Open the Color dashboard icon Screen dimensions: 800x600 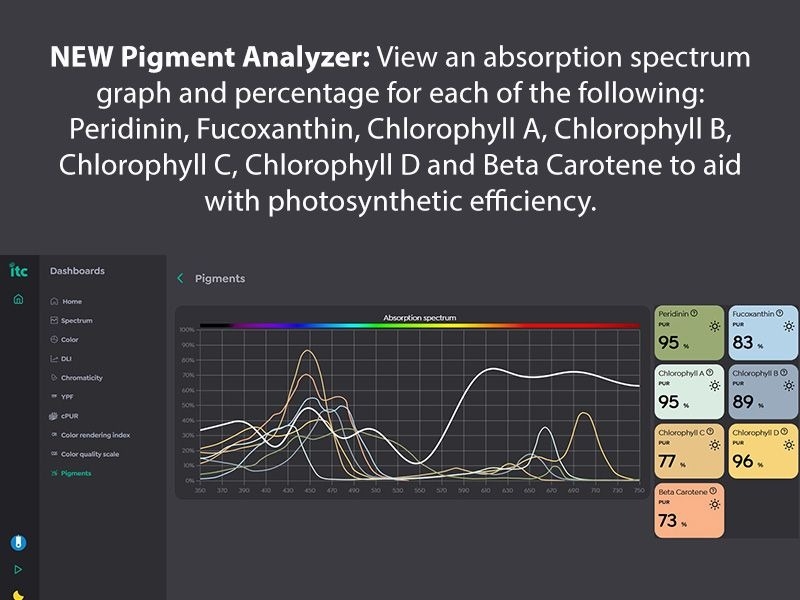click(x=54, y=339)
